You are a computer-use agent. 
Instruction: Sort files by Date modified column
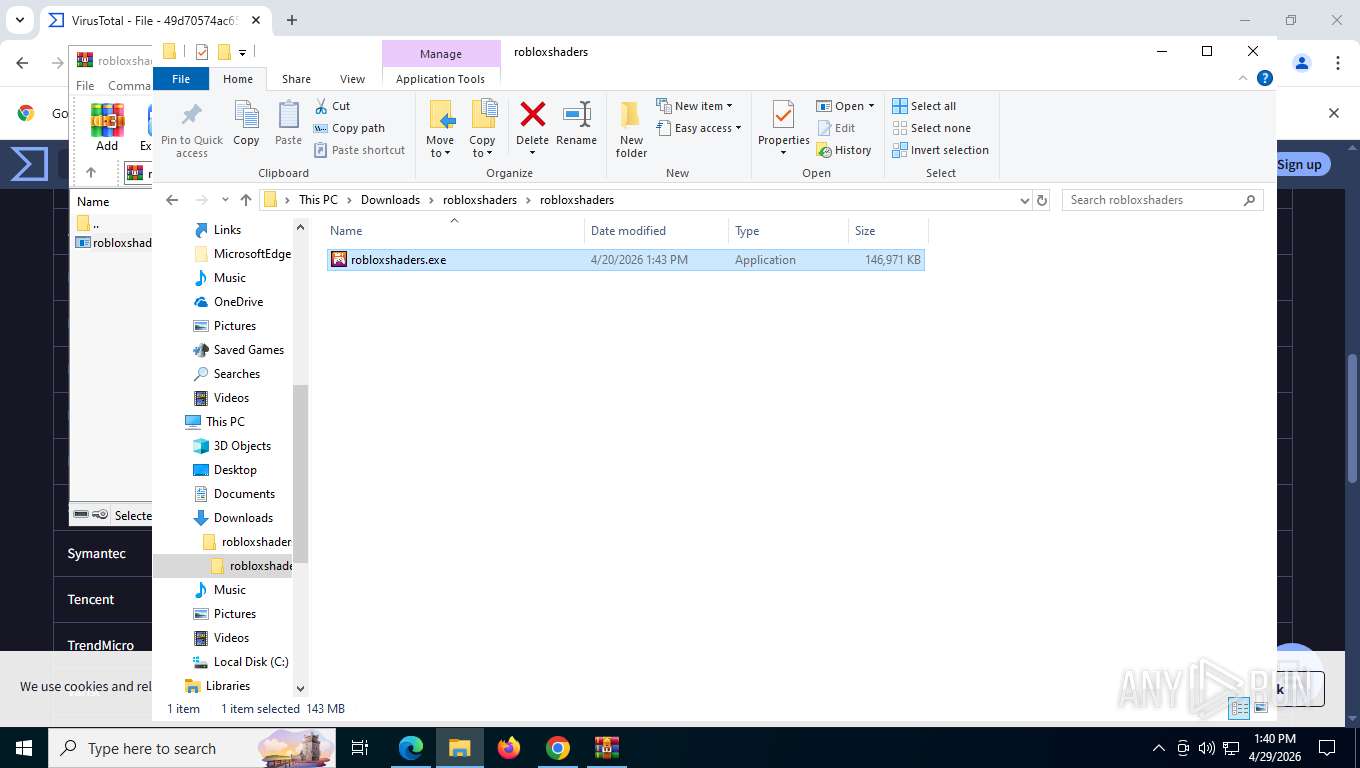(656, 231)
